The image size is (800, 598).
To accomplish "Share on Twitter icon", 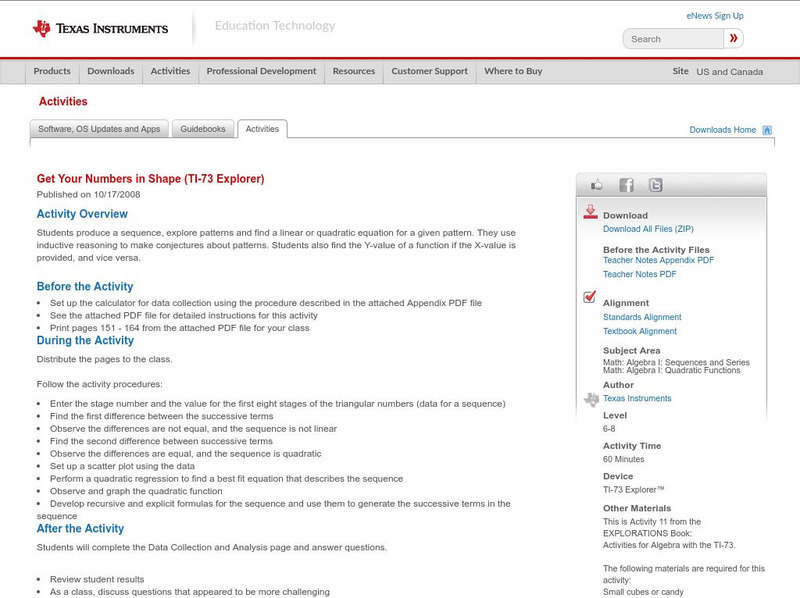I will [x=656, y=185].
